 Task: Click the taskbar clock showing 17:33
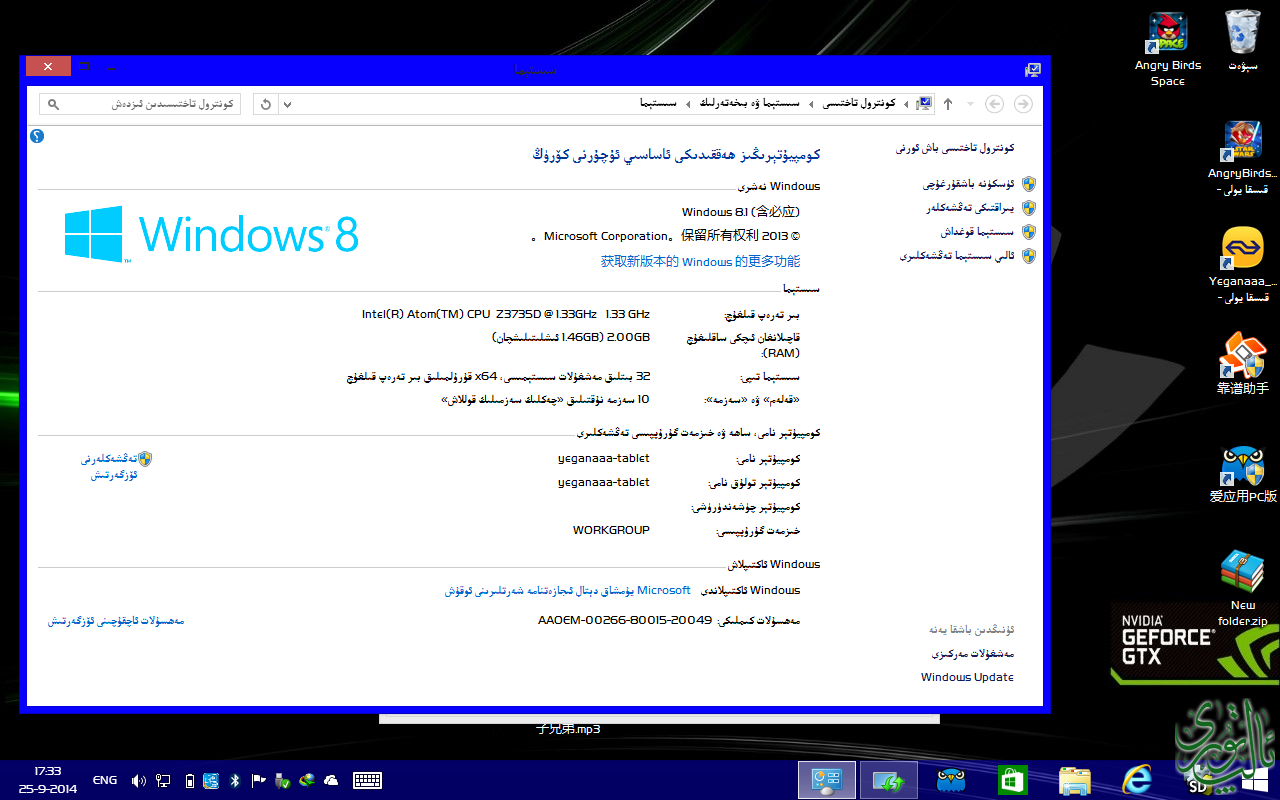(x=47, y=780)
